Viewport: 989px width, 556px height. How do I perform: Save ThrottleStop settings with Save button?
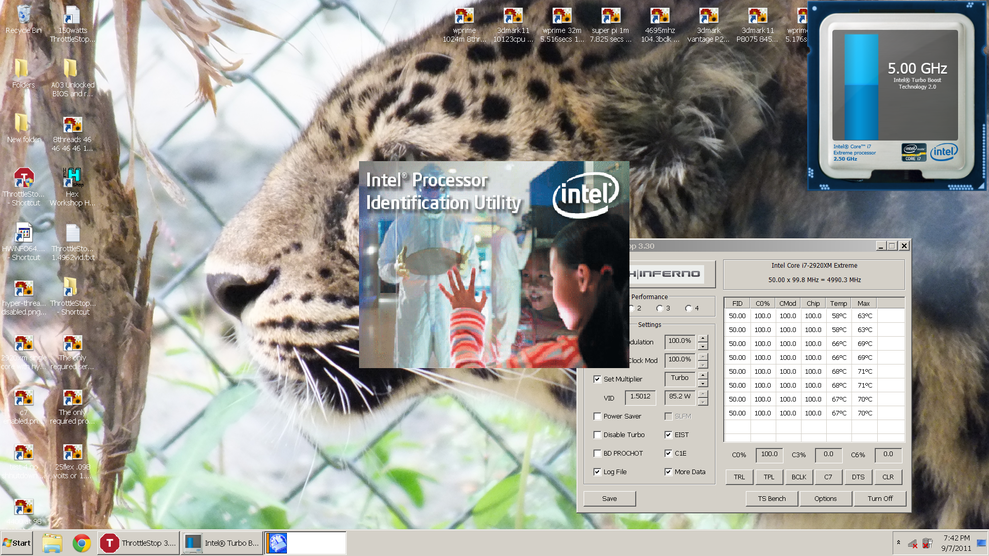[609, 499]
